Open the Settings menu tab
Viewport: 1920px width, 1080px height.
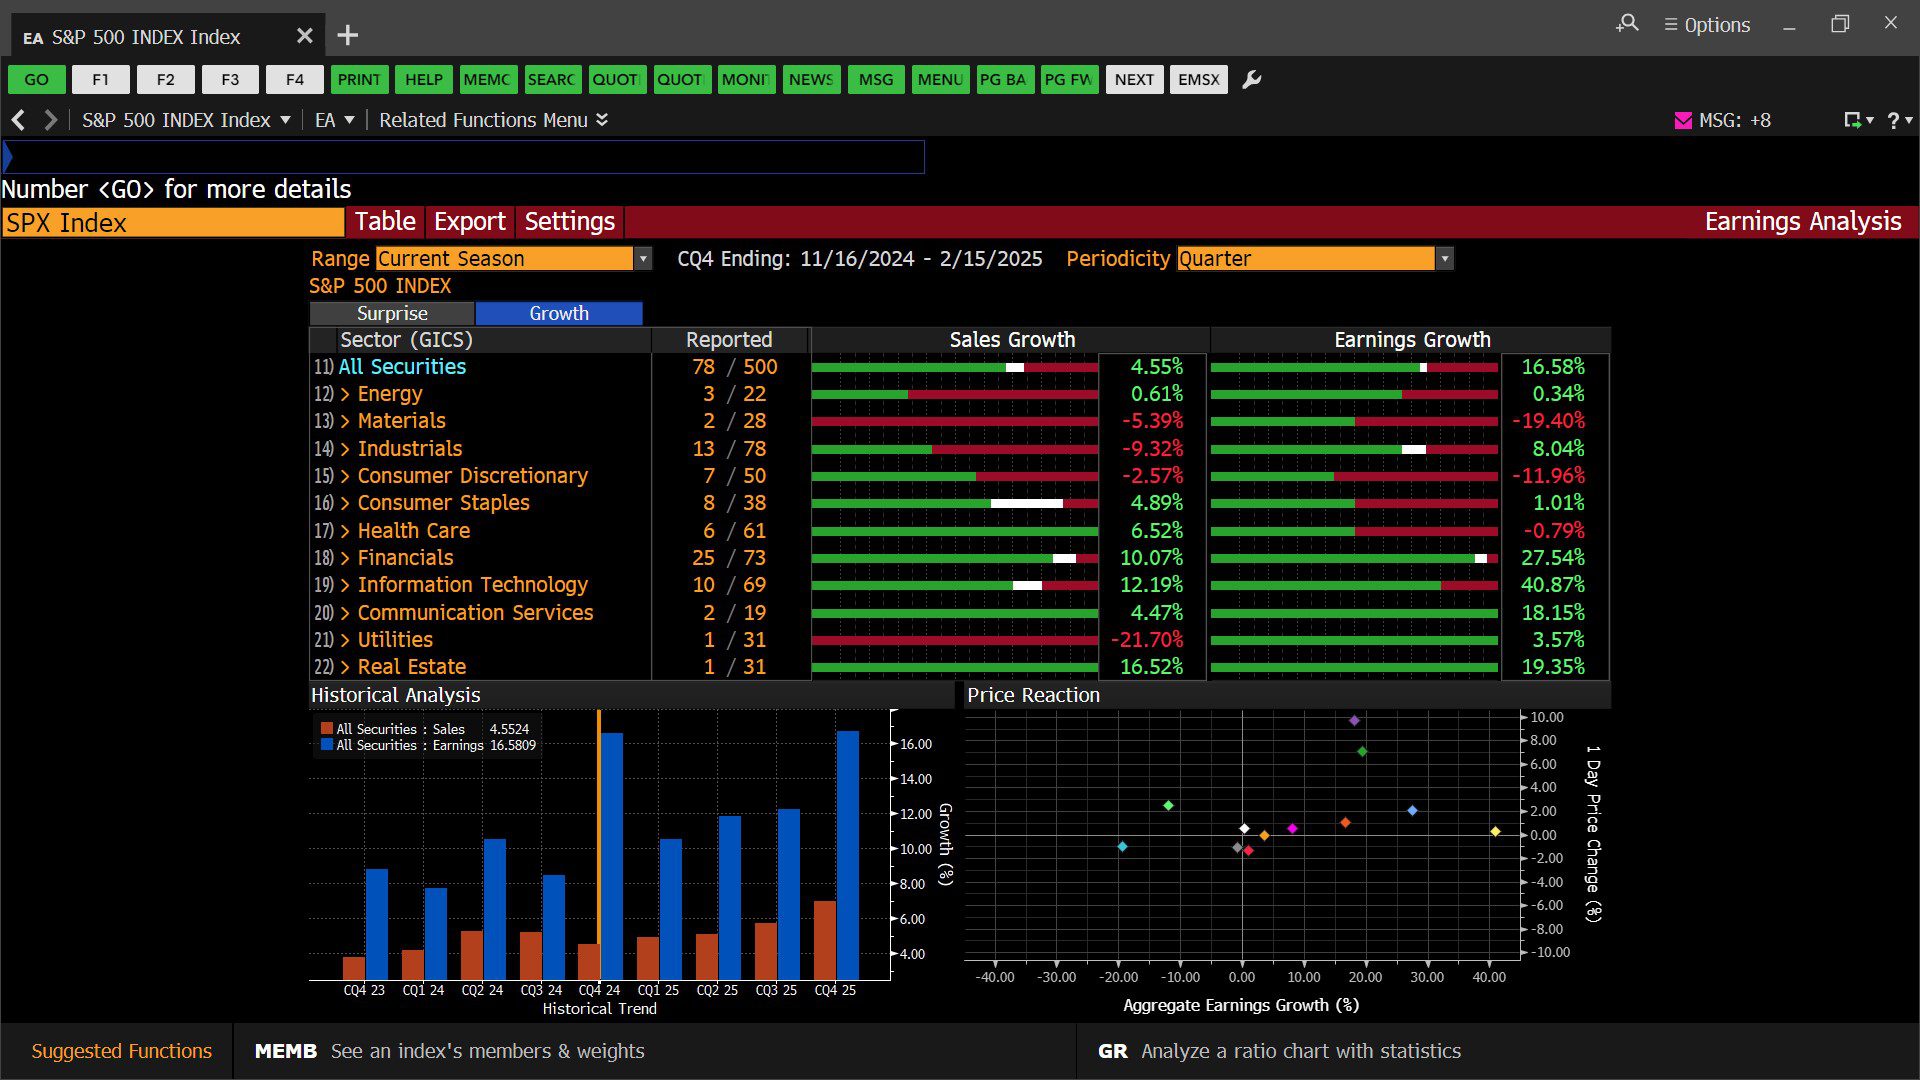click(569, 222)
